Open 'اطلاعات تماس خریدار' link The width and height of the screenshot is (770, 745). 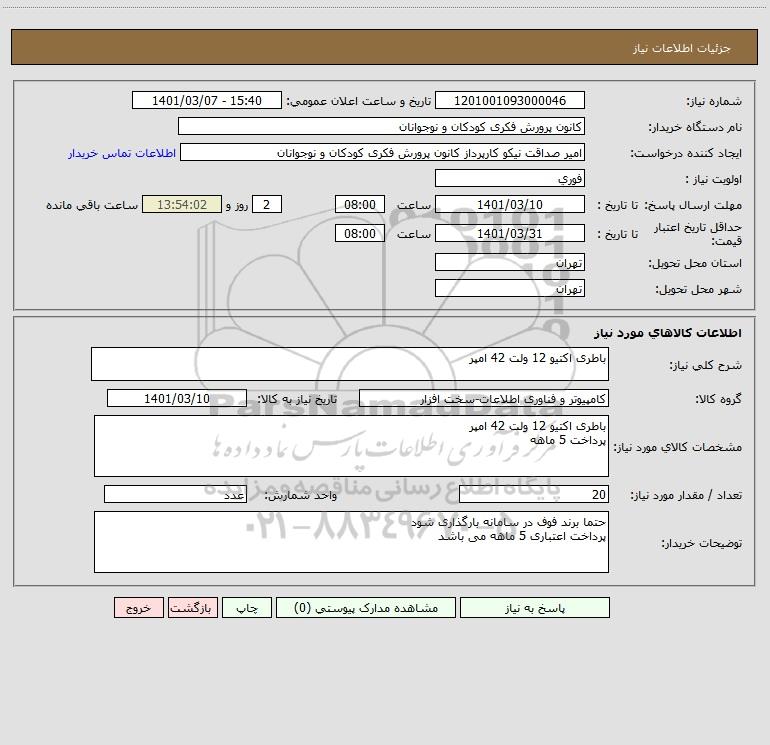click(122, 153)
